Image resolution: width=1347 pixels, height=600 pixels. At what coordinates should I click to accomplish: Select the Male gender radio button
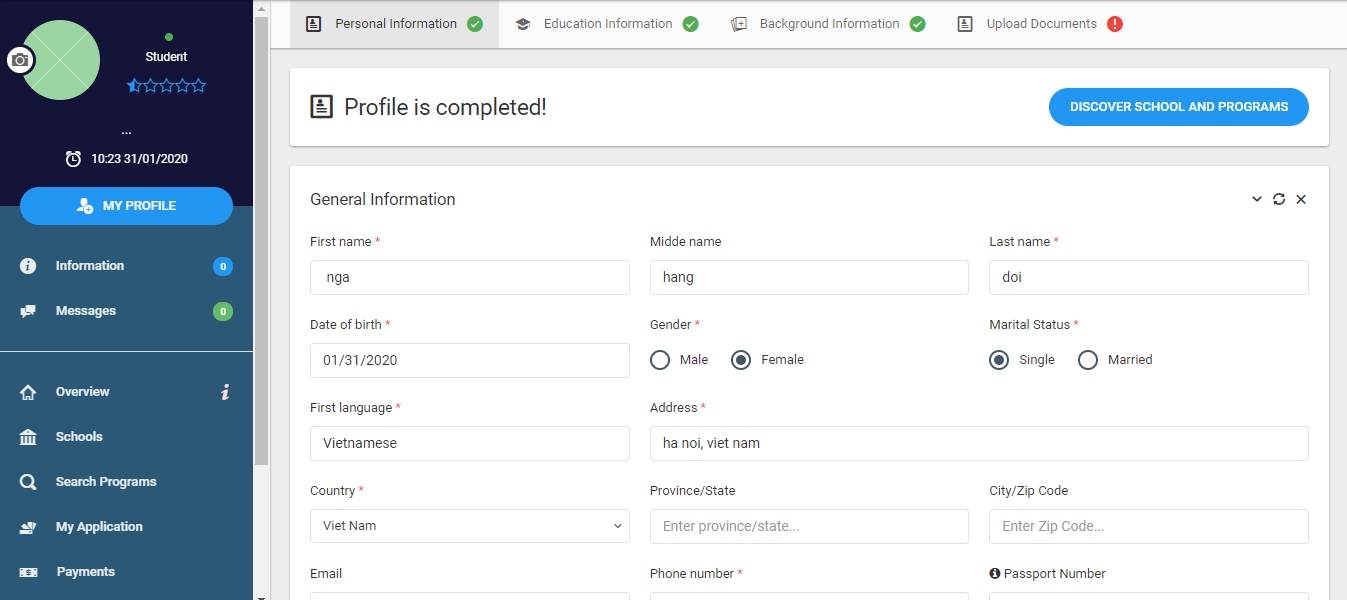pyautogui.click(x=660, y=360)
